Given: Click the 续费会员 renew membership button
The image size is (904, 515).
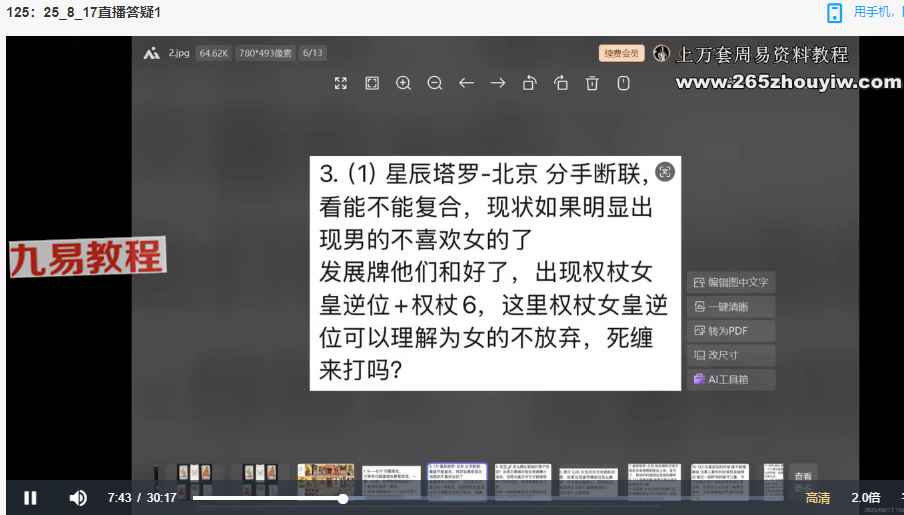Looking at the screenshot, I should tap(619, 54).
